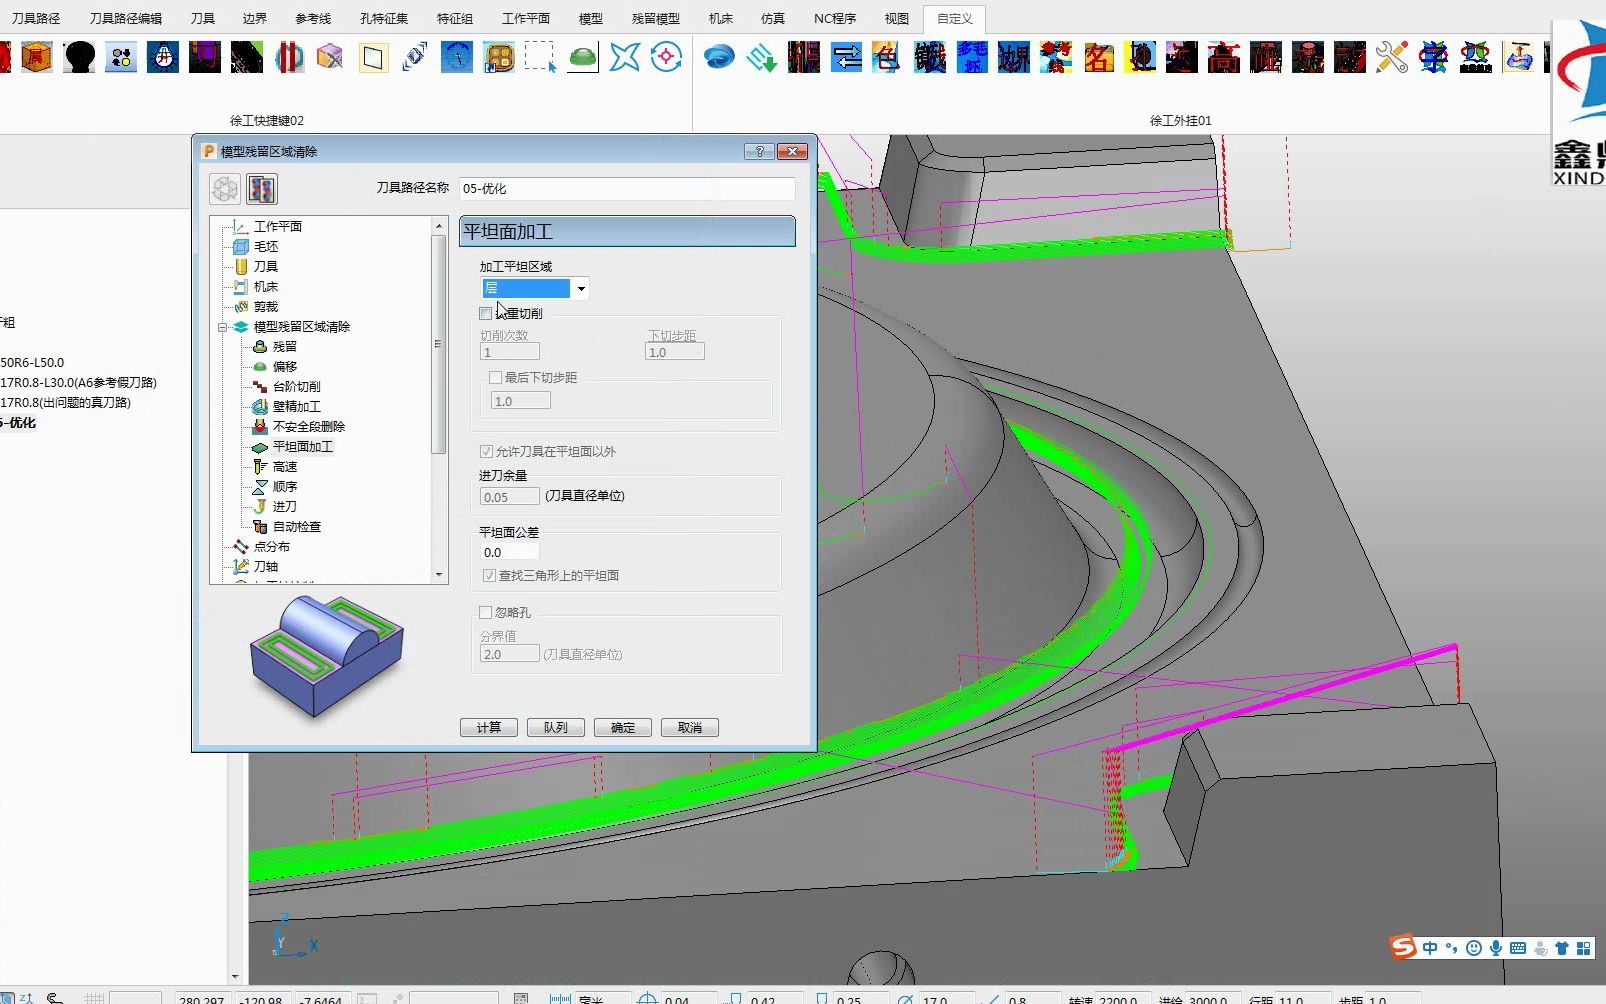The image size is (1606, 1004).
Task: Click the wrench and screwdriver tools icon
Action: tap(1391, 57)
